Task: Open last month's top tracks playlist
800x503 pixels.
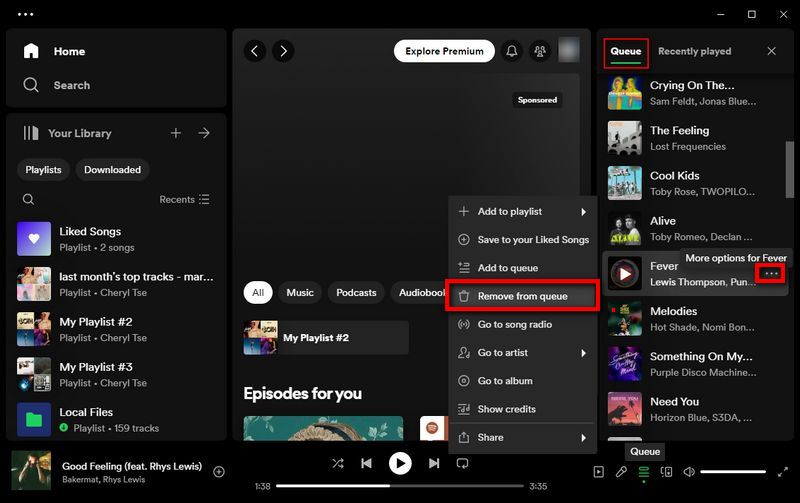Action: point(116,284)
